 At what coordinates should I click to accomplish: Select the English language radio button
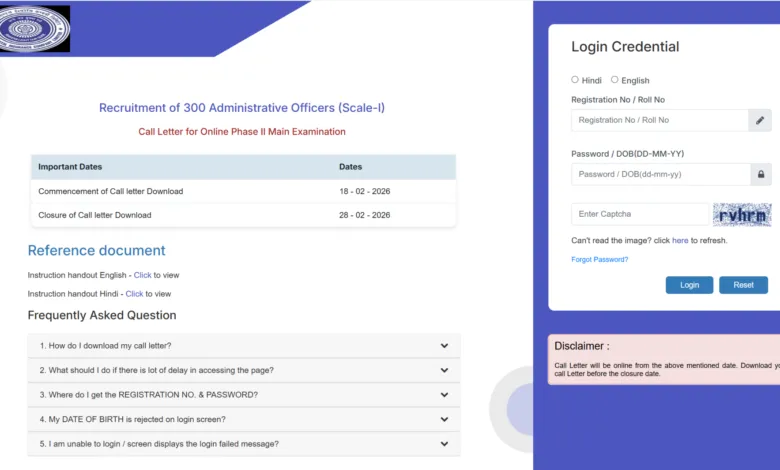tap(615, 80)
